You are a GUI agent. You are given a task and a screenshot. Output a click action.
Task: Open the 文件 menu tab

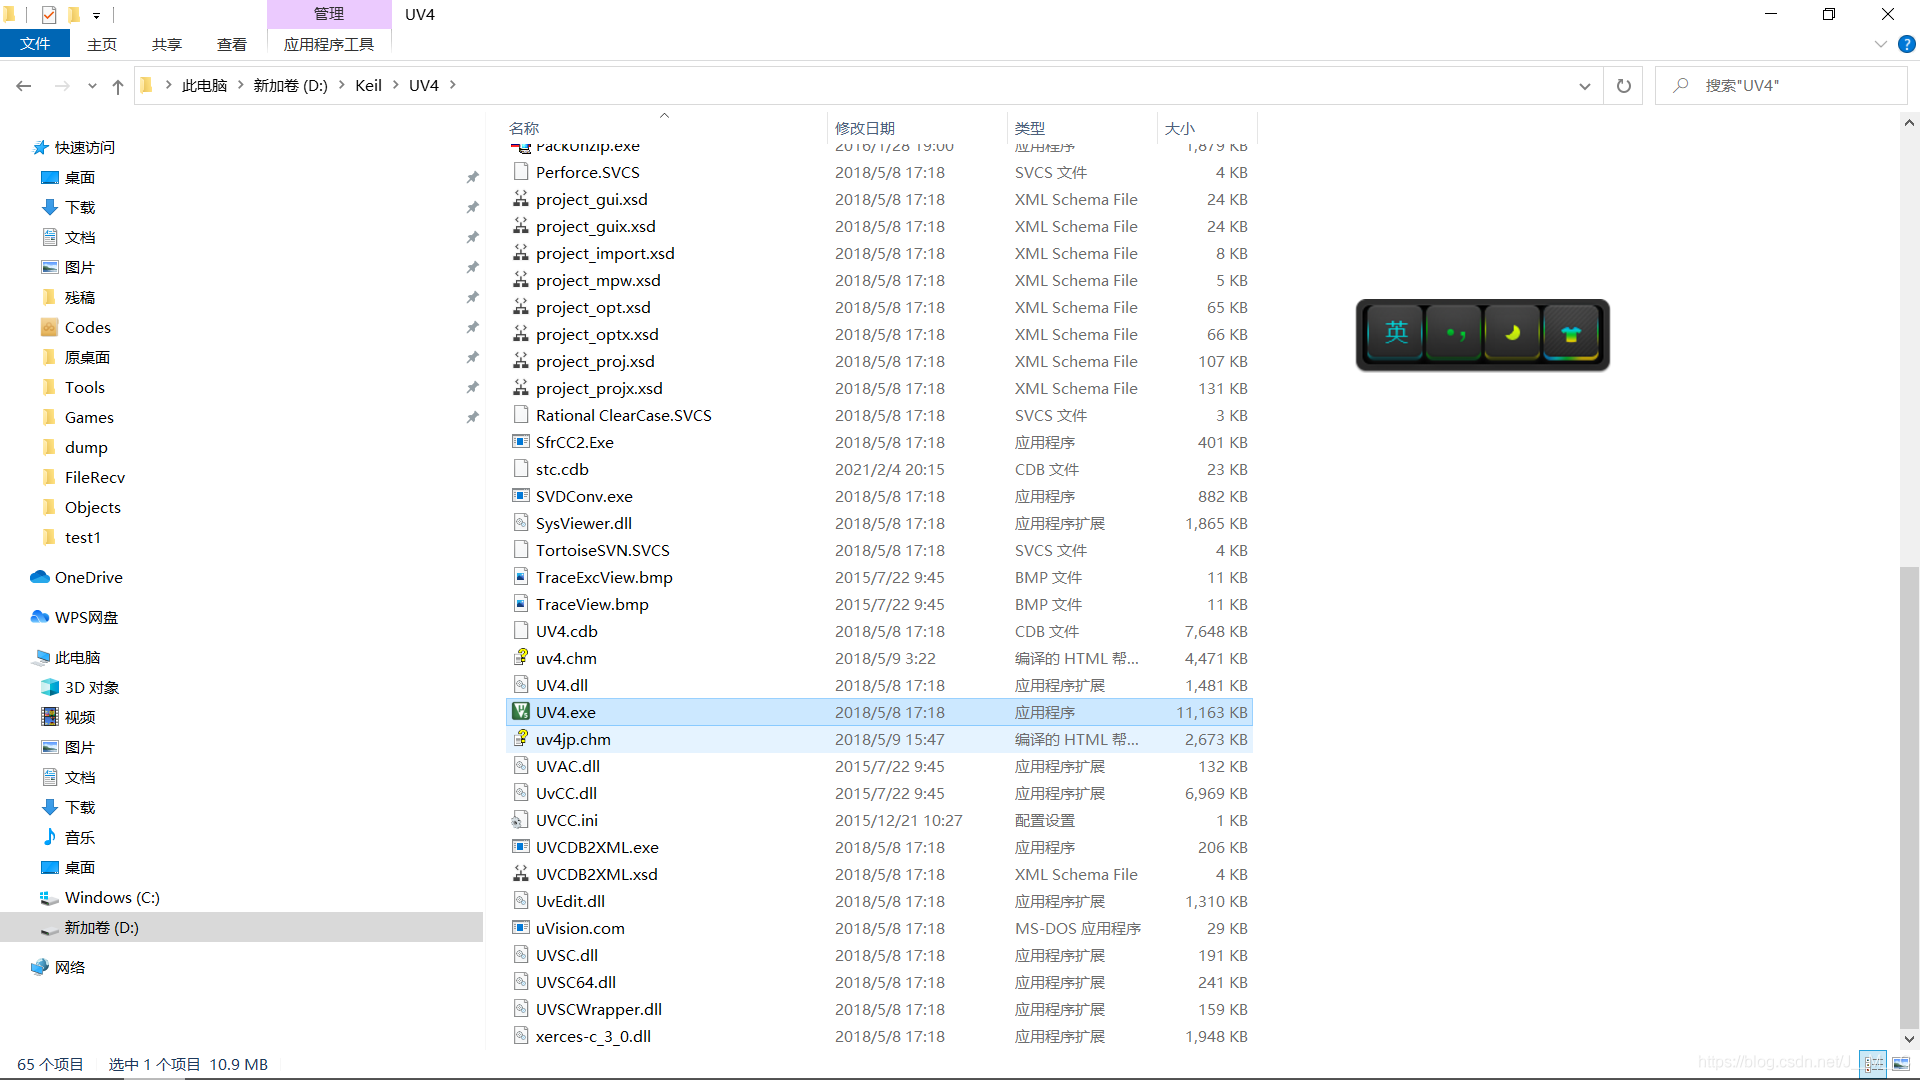[x=35, y=44]
